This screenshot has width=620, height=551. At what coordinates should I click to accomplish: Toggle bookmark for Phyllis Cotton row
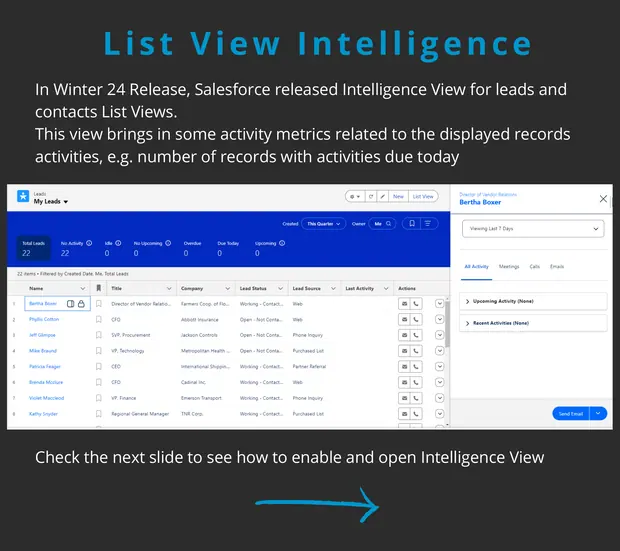point(99,319)
